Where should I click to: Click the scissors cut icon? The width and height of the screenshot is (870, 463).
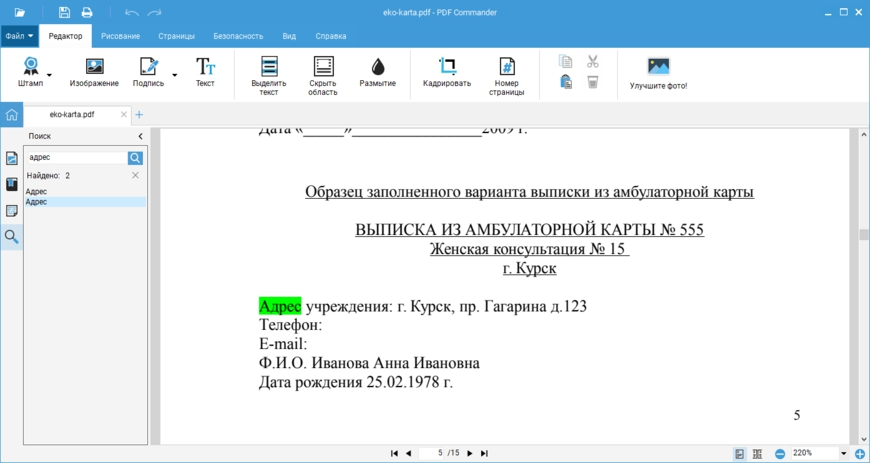pyautogui.click(x=593, y=61)
